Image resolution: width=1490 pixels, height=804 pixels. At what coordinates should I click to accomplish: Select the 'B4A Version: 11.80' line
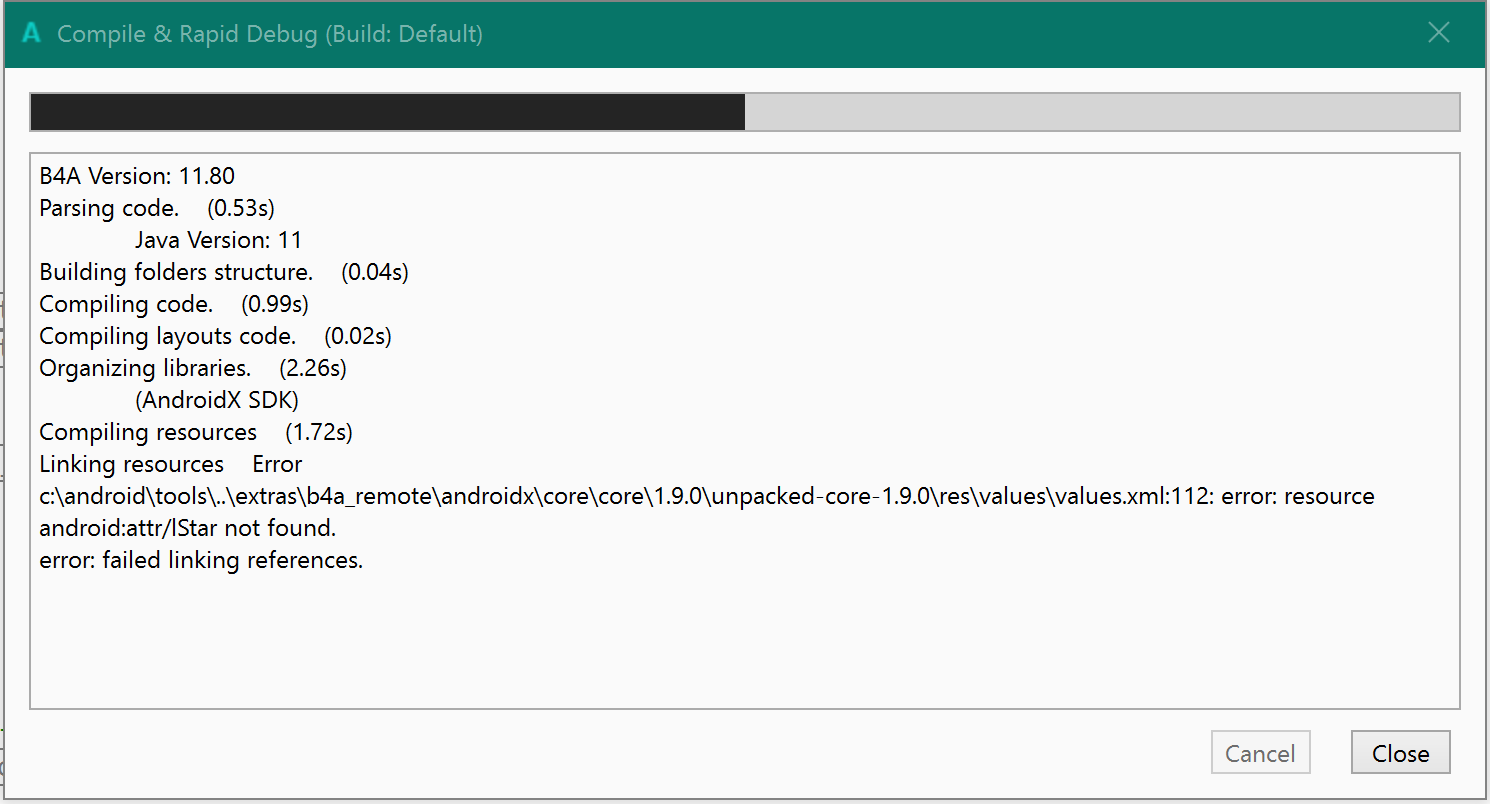(137, 177)
